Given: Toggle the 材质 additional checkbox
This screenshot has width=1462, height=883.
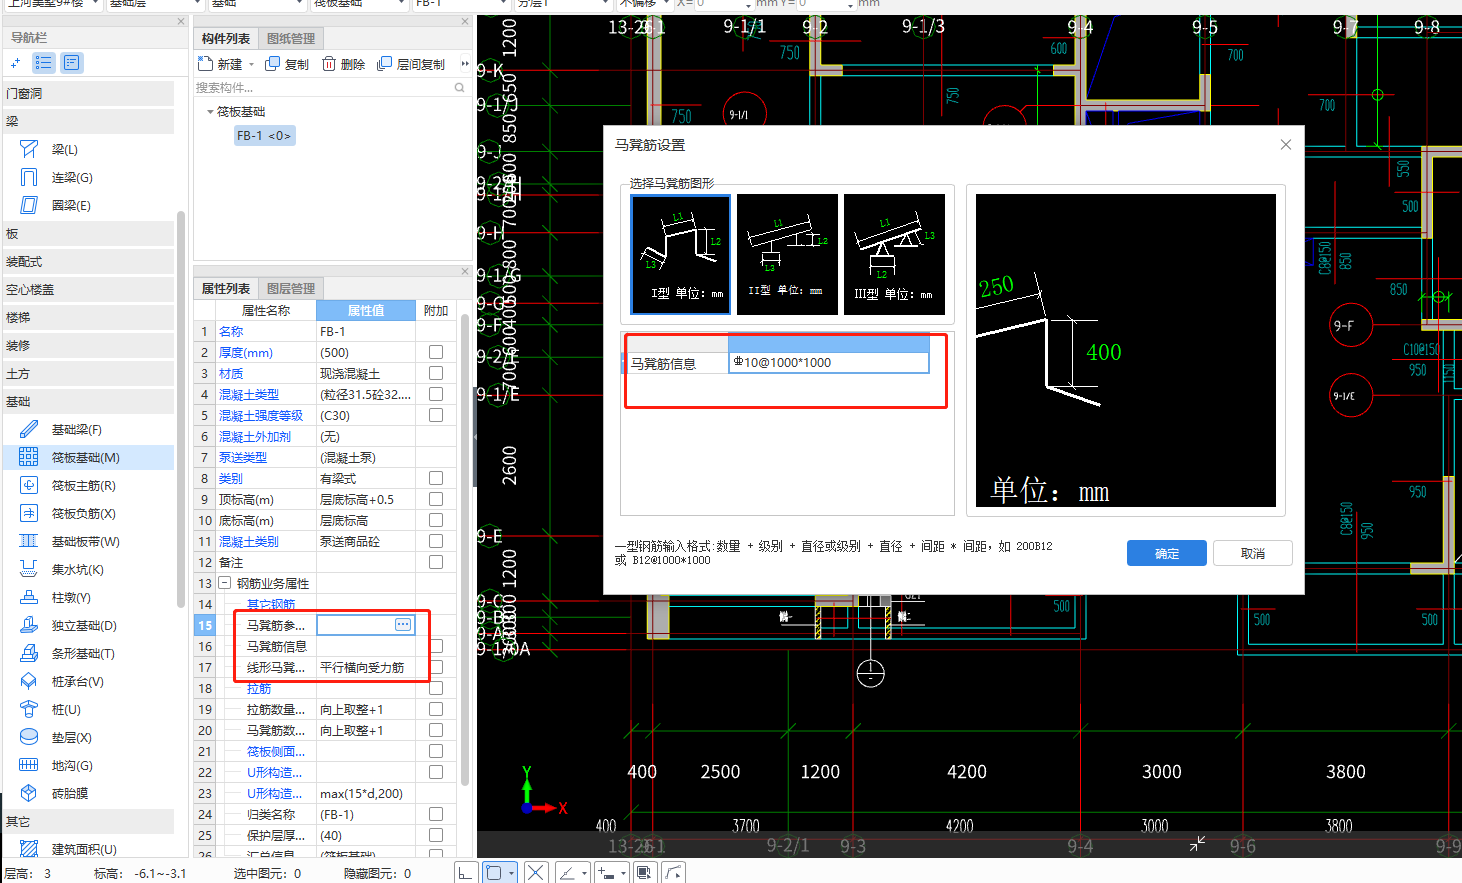Looking at the screenshot, I should click(x=436, y=373).
